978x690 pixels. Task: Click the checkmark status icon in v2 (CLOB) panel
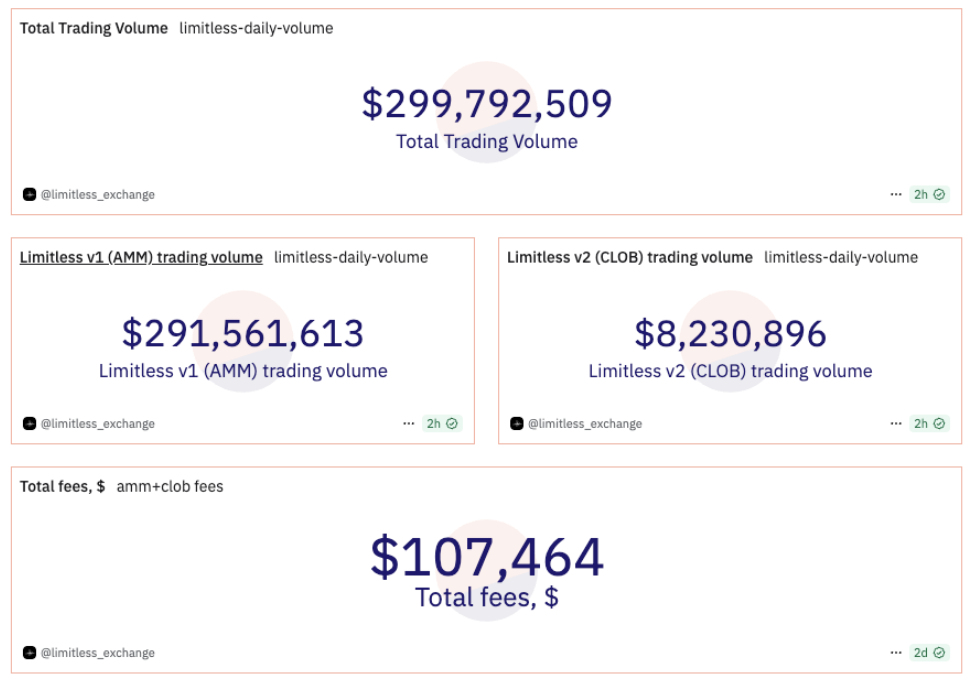[x=939, y=424]
